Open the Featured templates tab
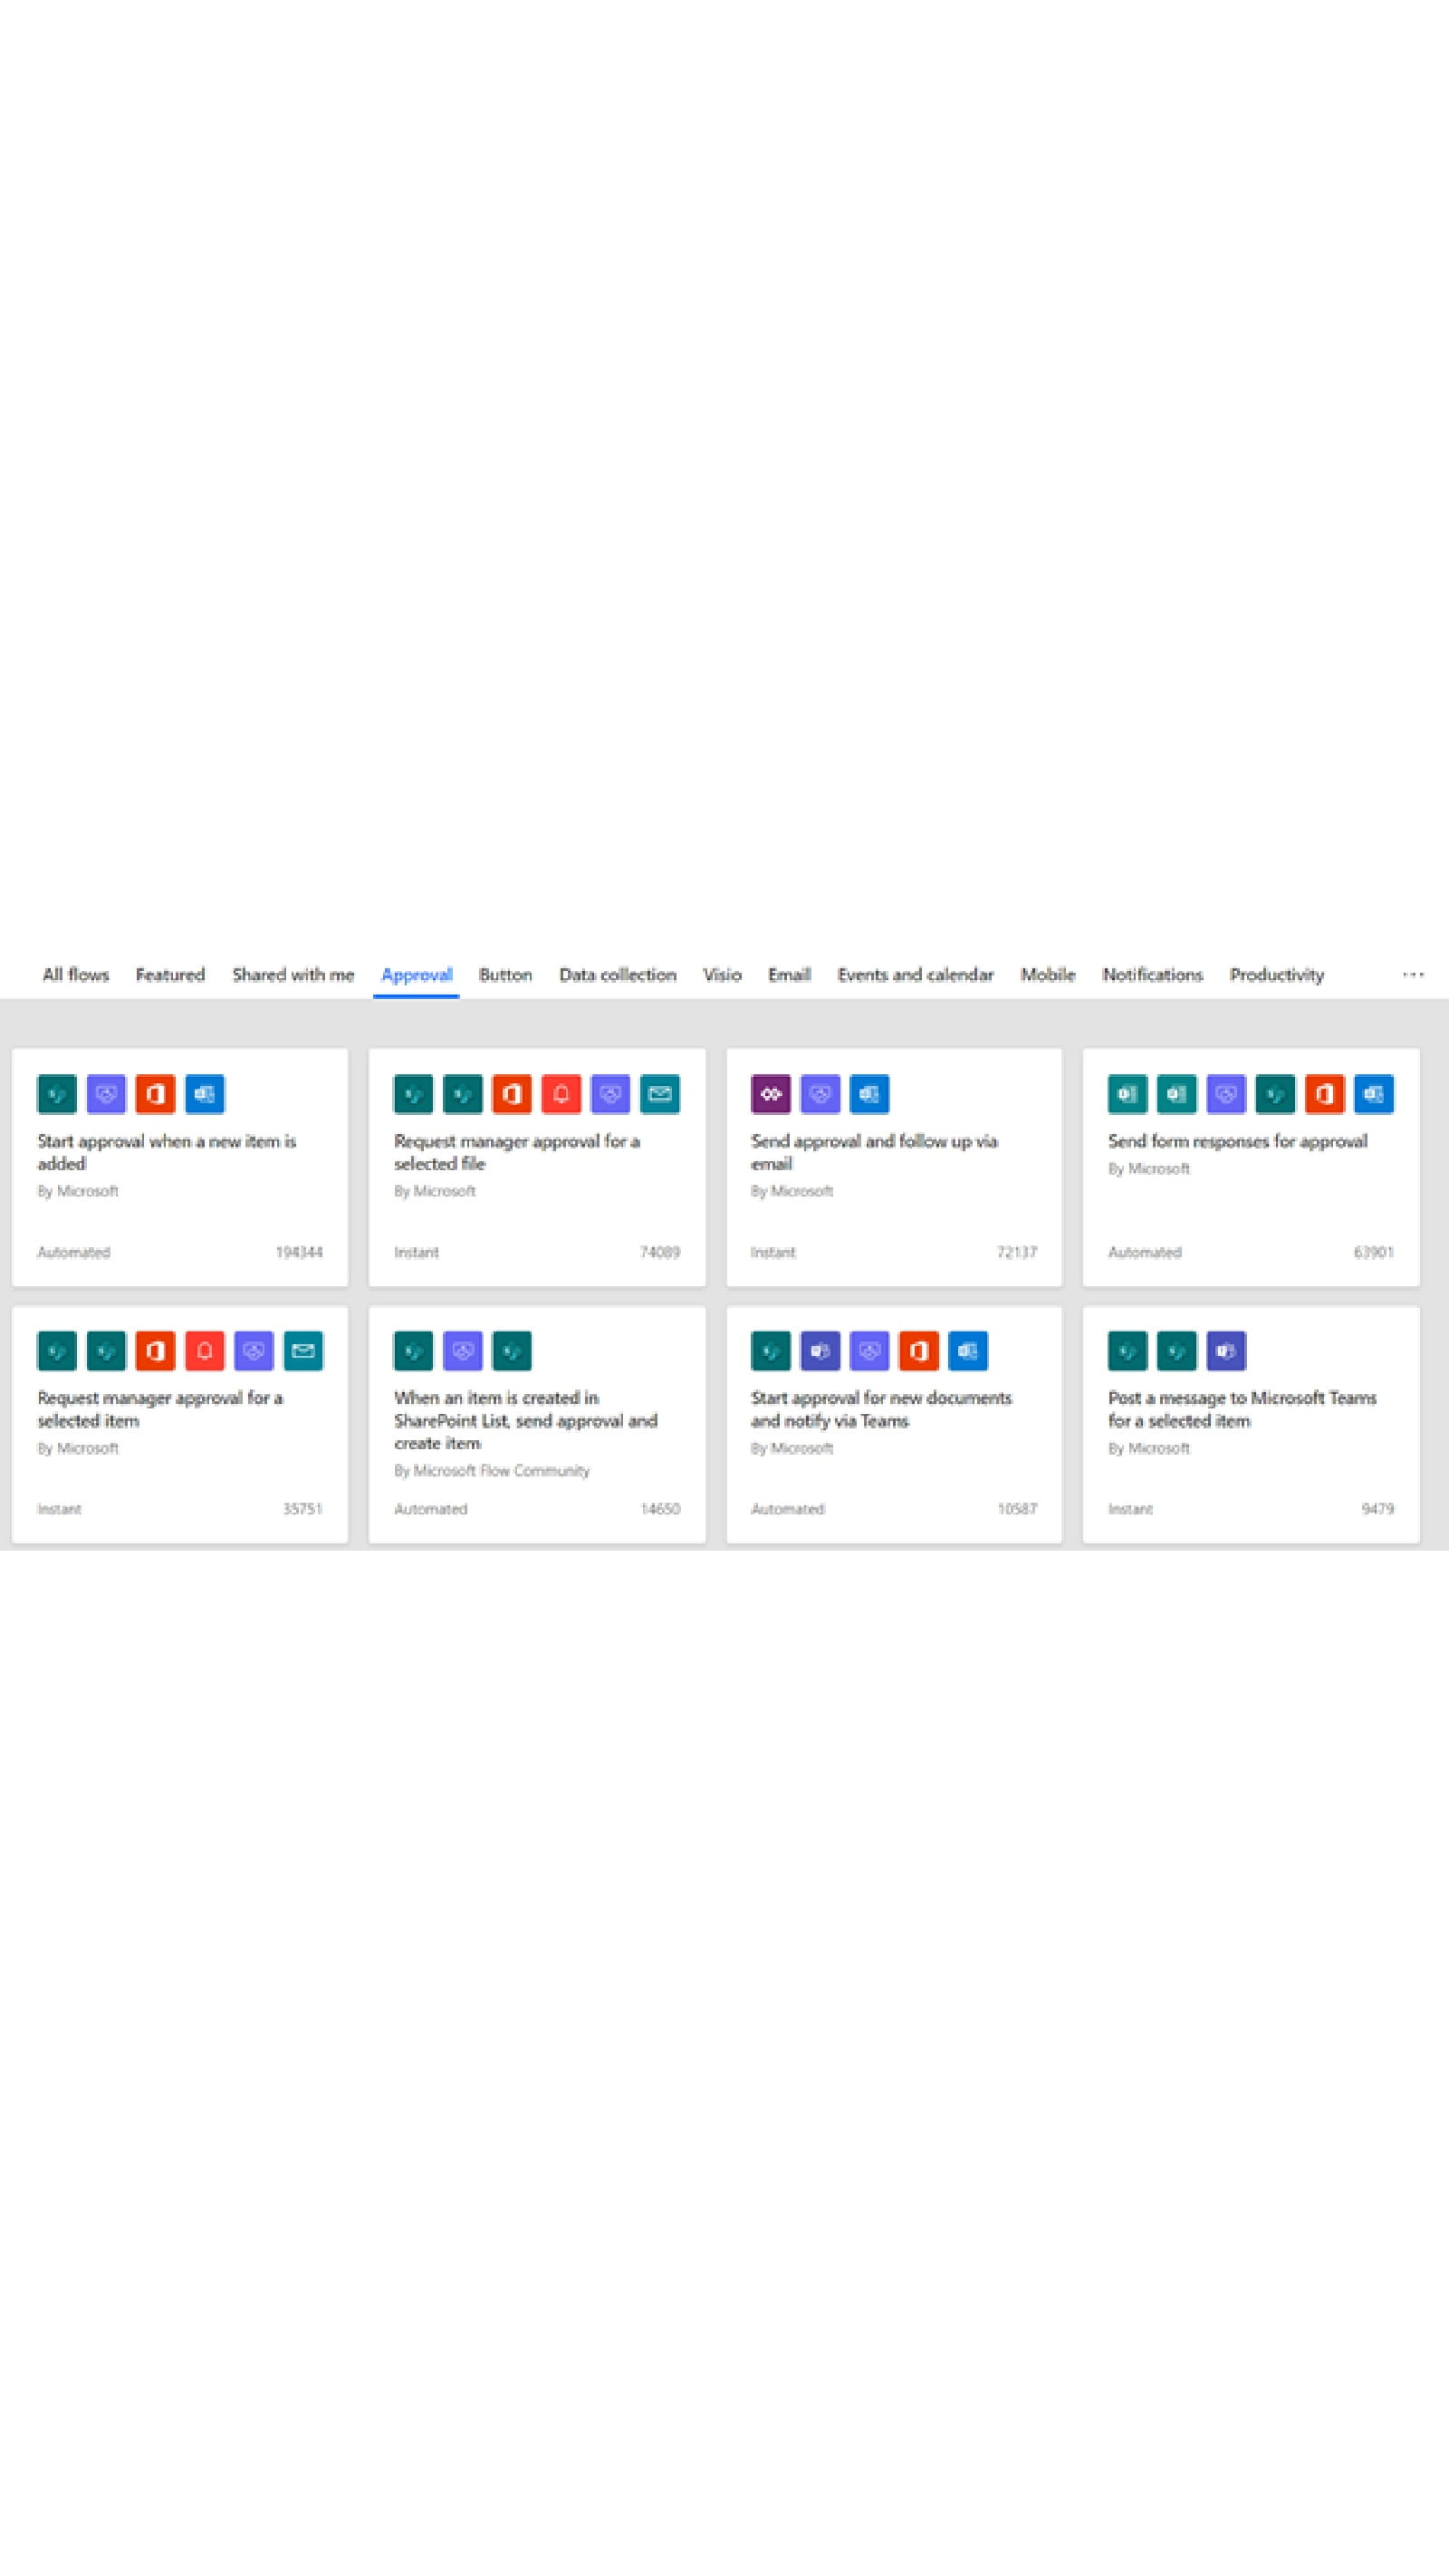This screenshot has width=1449, height=2576. click(x=170, y=975)
